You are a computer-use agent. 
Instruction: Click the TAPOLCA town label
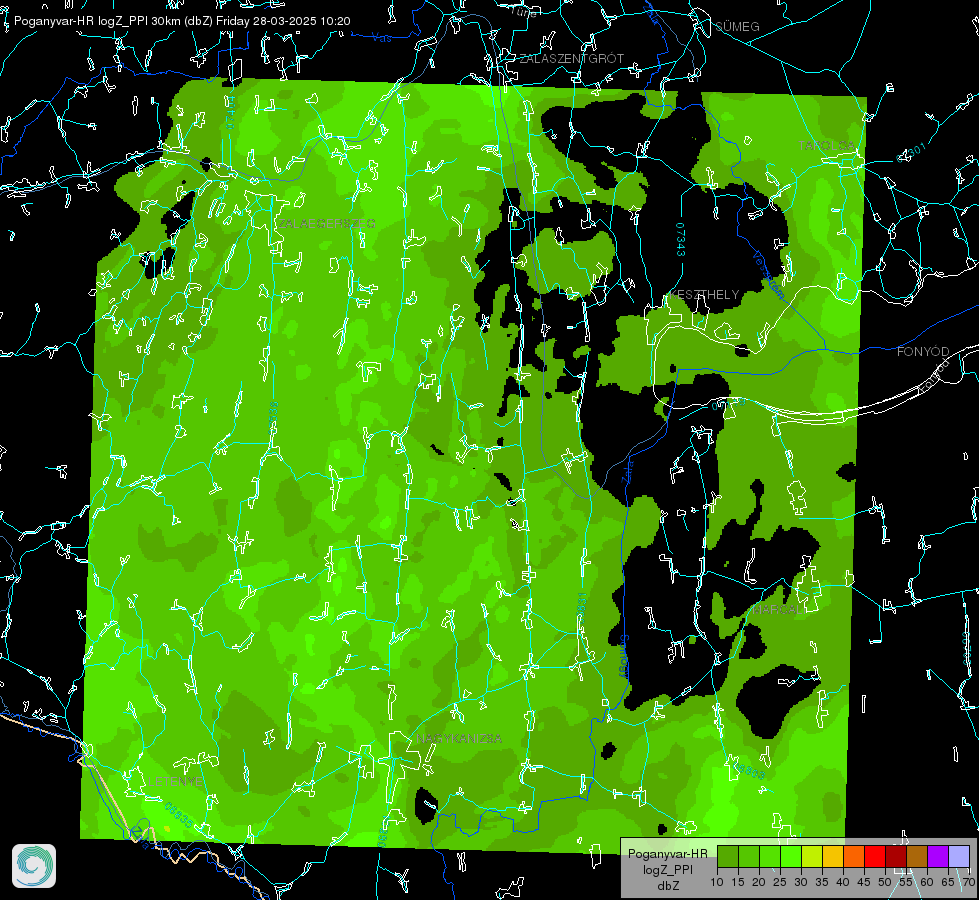(x=827, y=146)
